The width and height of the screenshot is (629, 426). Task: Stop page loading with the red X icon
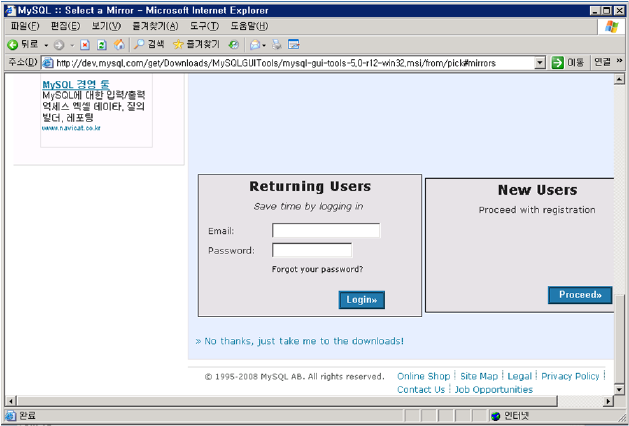85,45
